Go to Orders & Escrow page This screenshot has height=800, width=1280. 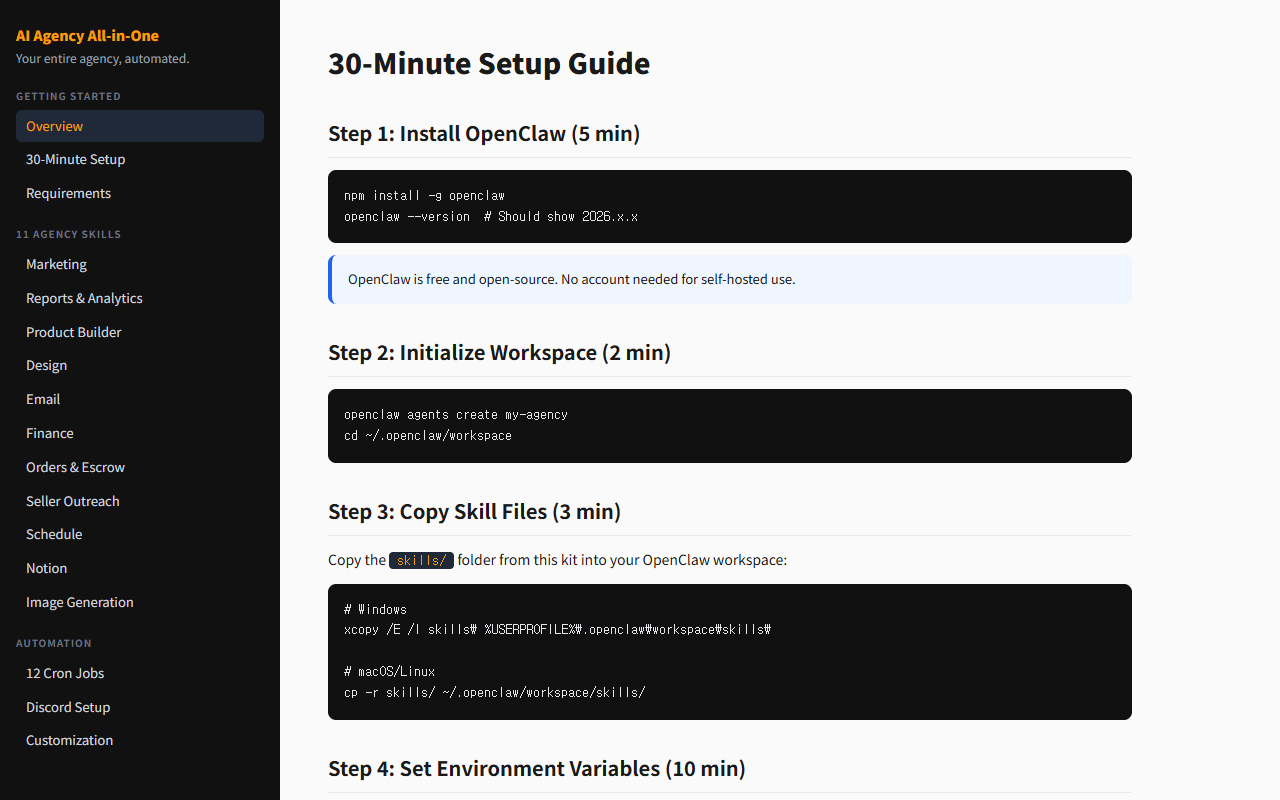pos(75,467)
